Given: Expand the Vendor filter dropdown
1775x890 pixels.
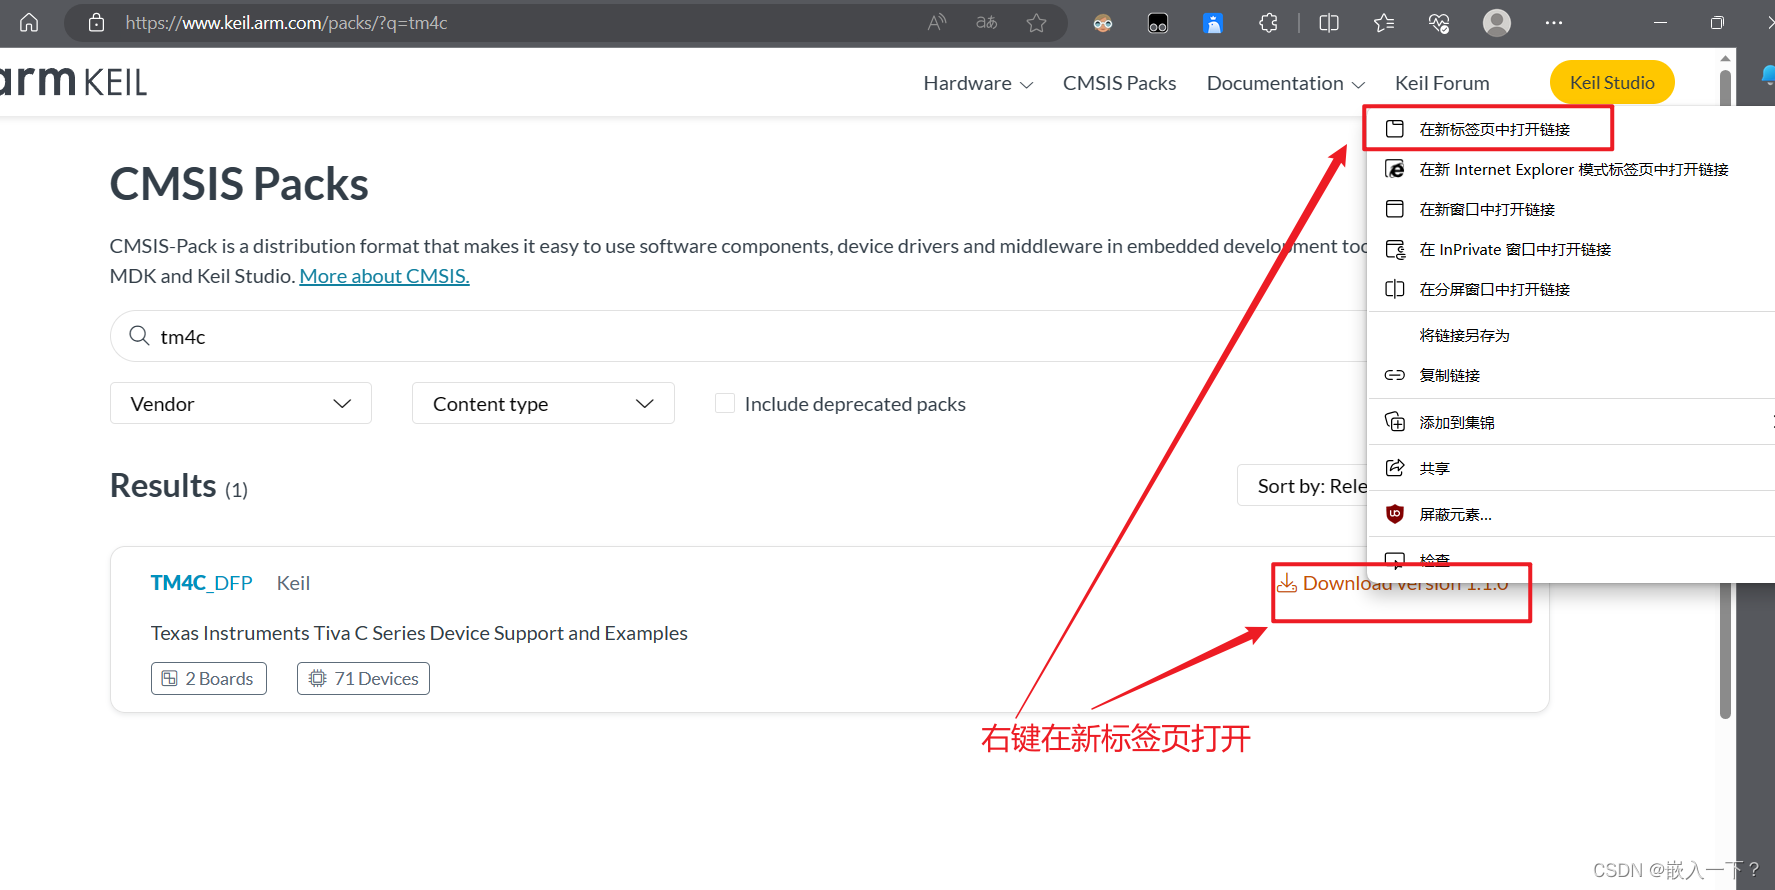Looking at the screenshot, I should (x=241, y=403).
